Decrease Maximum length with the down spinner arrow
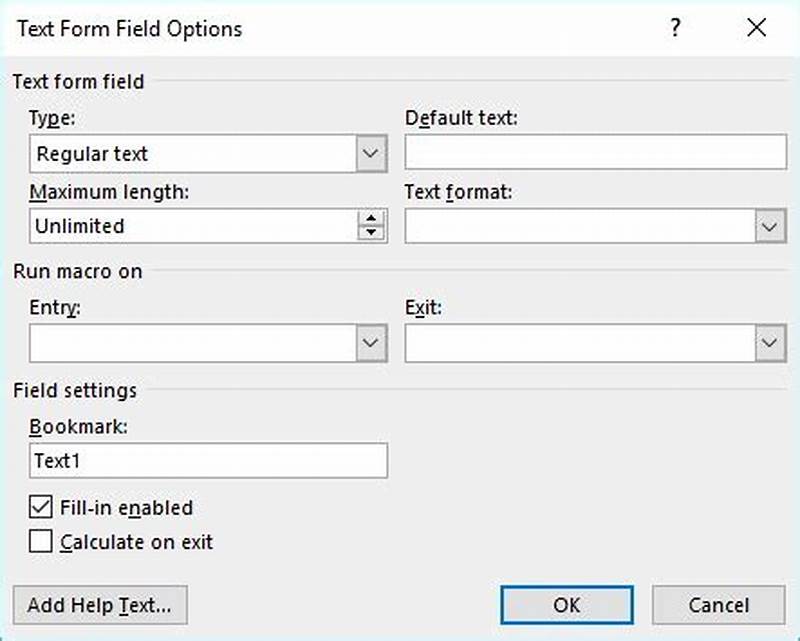Image resolution: width=800 pixels, height=641 pixels. [x=371, y=231]
